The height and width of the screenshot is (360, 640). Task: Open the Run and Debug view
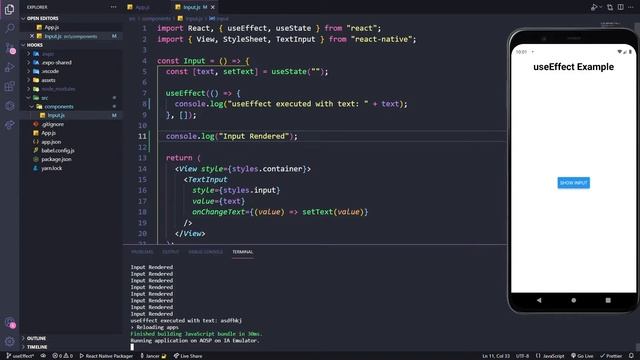pyautogui.click(x=9, y=67)
